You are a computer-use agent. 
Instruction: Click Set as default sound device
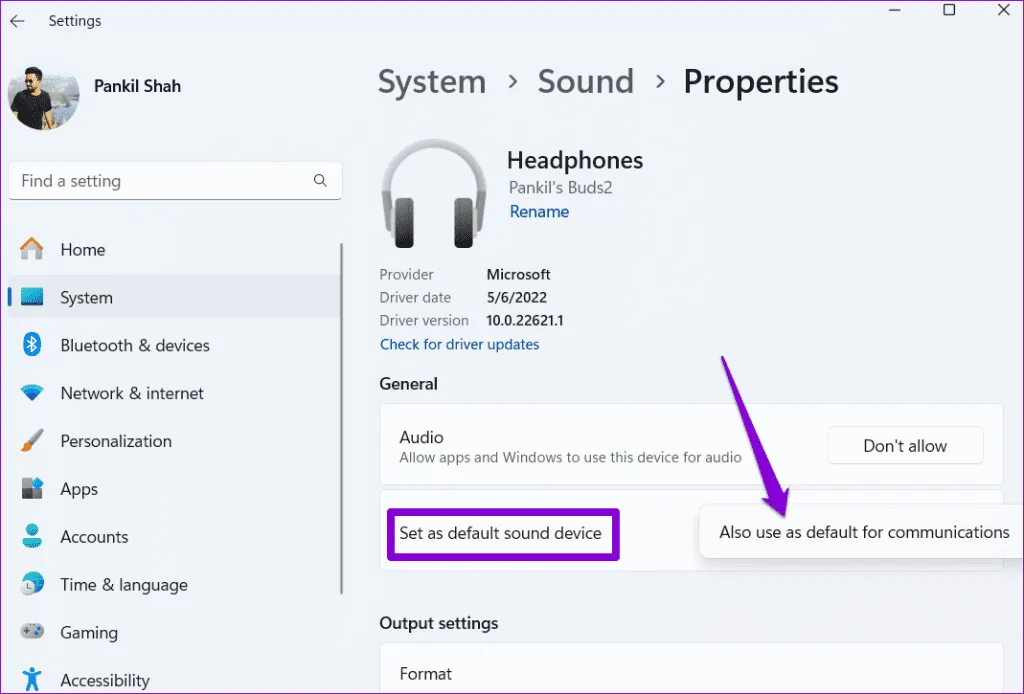click(501, 533)
